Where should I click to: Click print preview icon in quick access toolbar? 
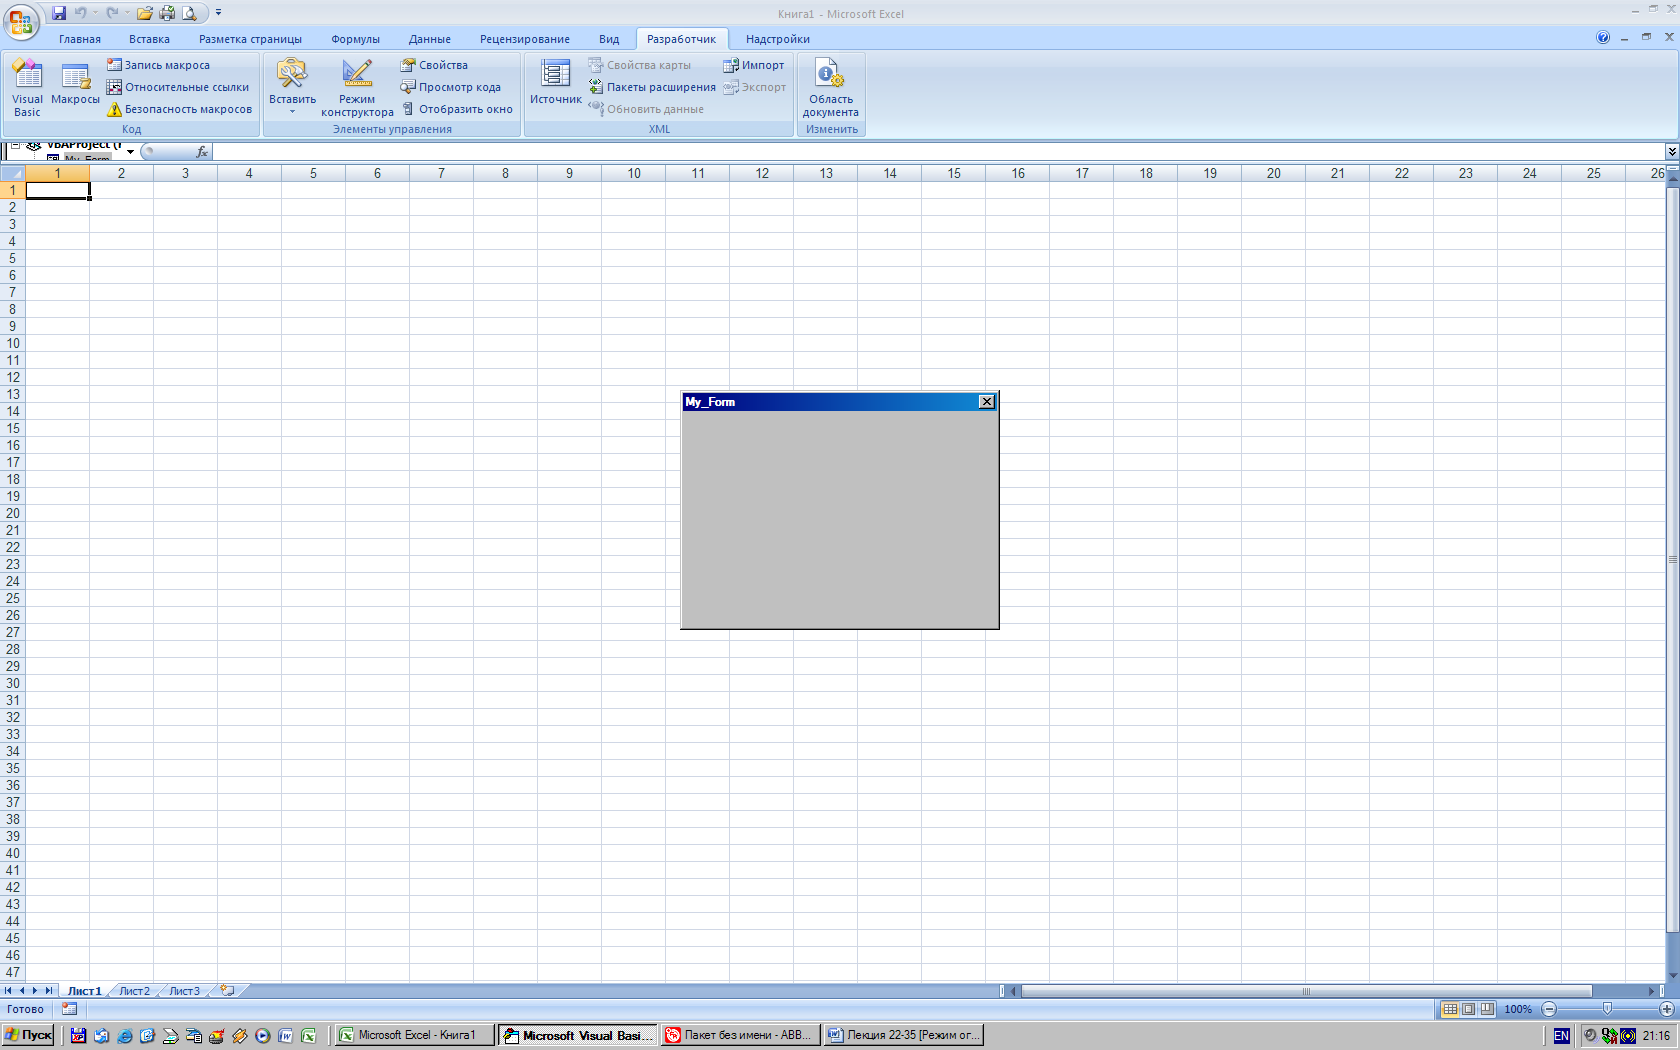tap(189, 13)
